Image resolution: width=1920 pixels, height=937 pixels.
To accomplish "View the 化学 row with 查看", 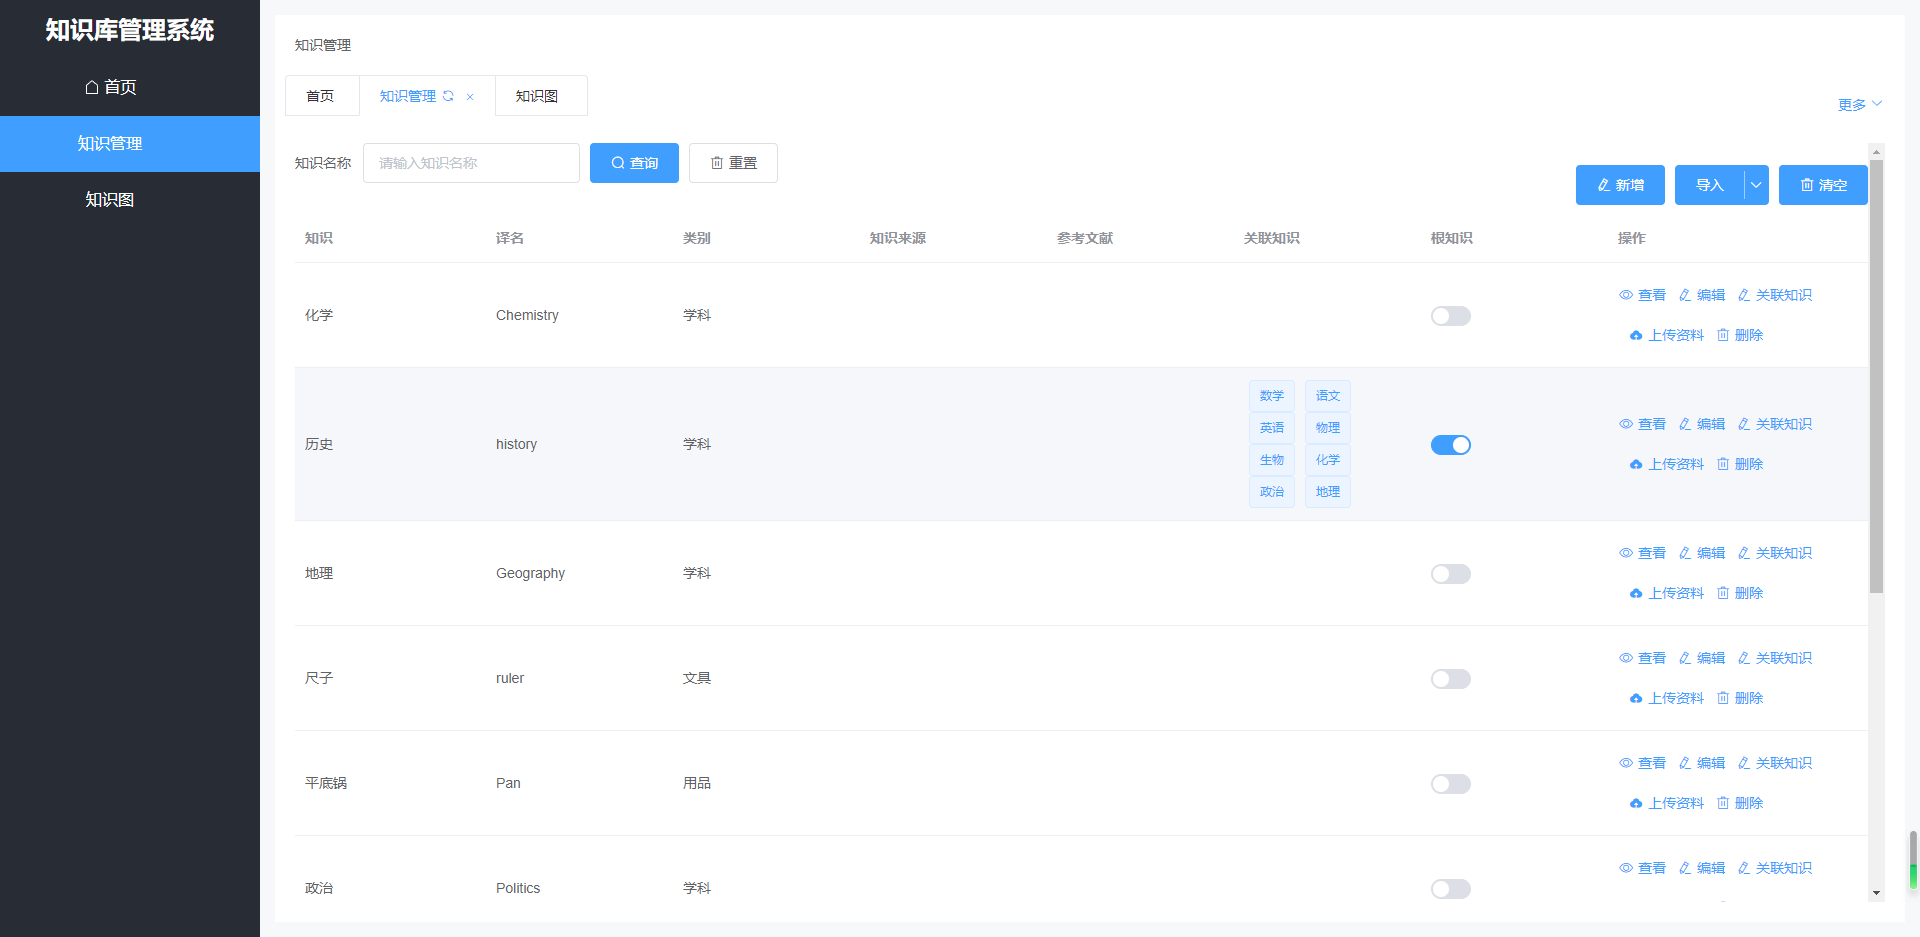I will pos(1642,295).
